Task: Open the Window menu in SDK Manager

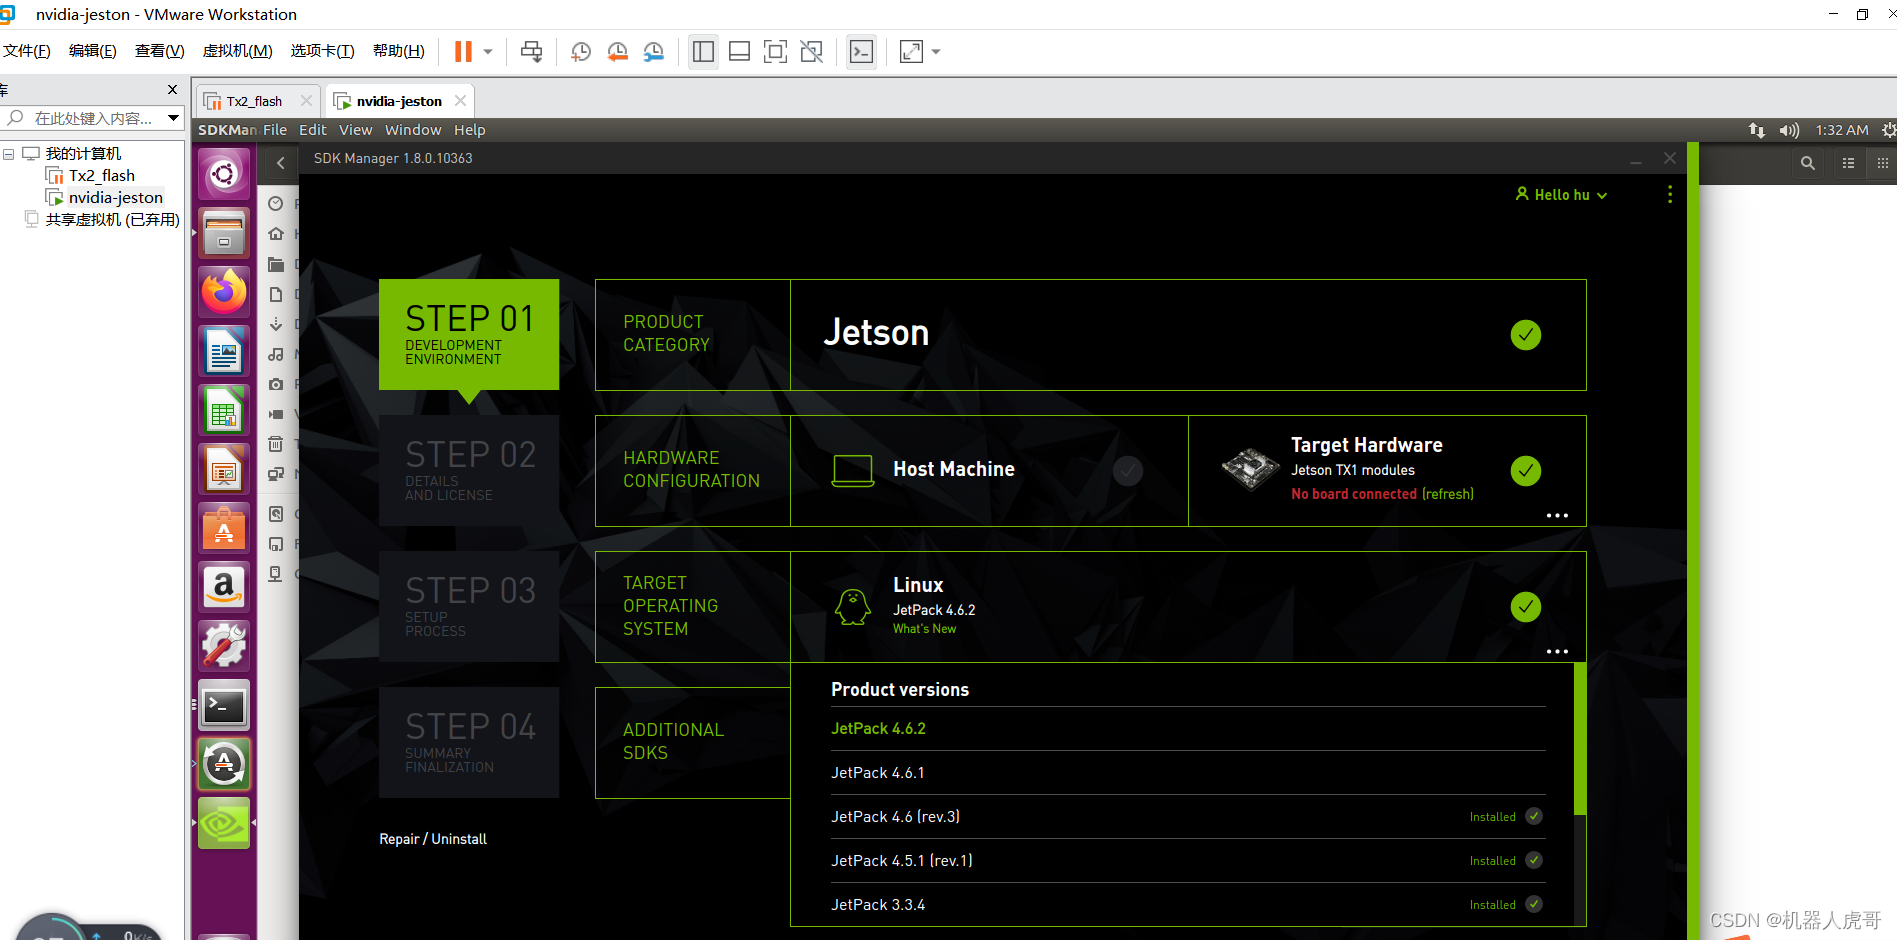Action: [413, 130]
